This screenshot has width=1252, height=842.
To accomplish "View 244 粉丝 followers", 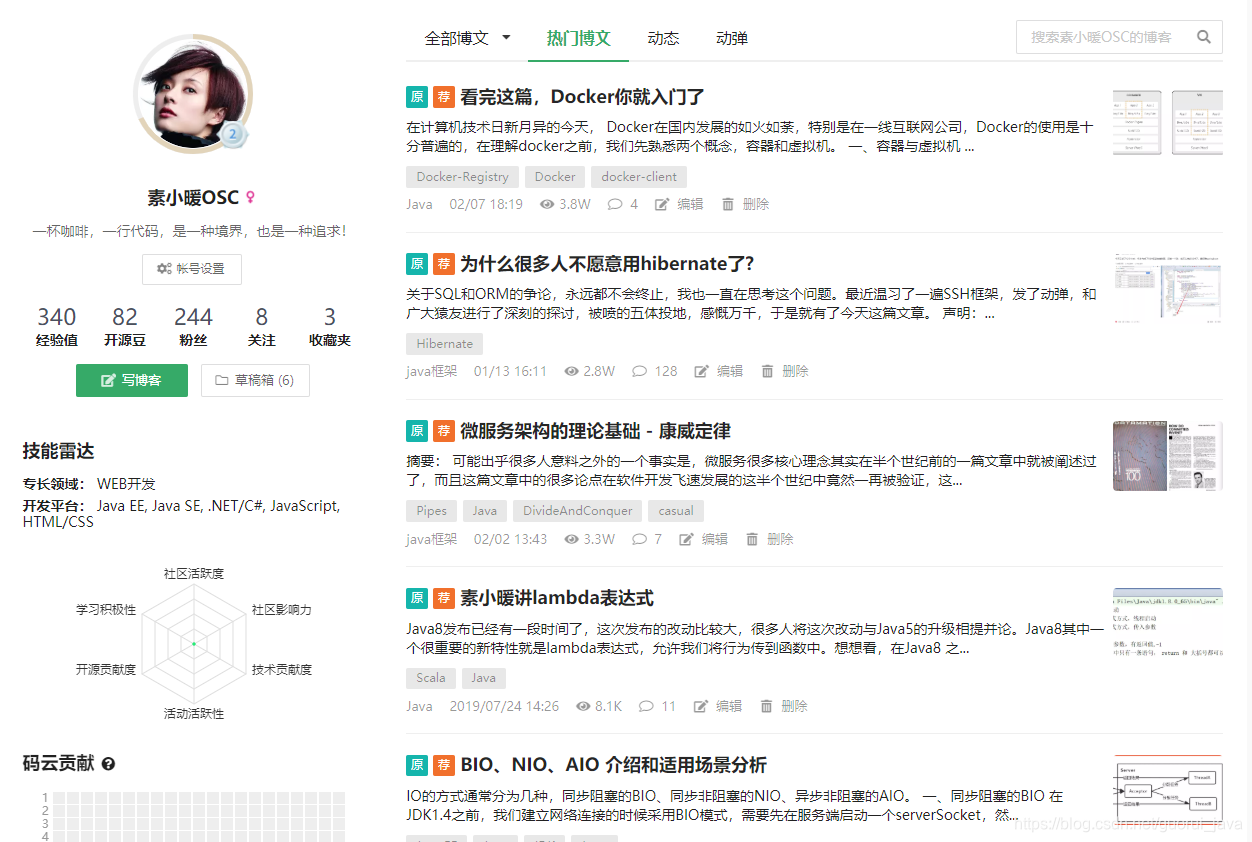I will [193, 327].
